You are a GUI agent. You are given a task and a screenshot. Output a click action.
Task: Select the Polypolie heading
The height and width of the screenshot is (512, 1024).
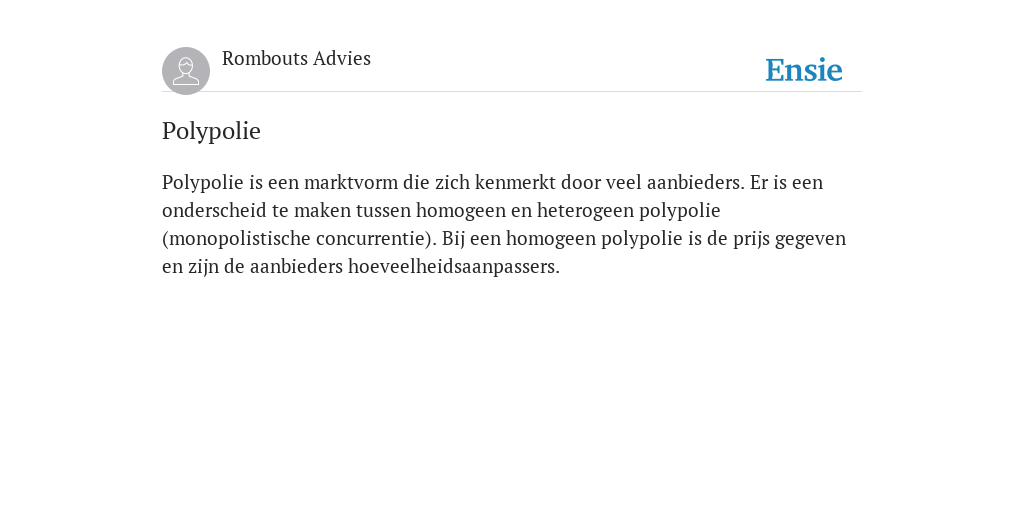(x=211, y=131)
